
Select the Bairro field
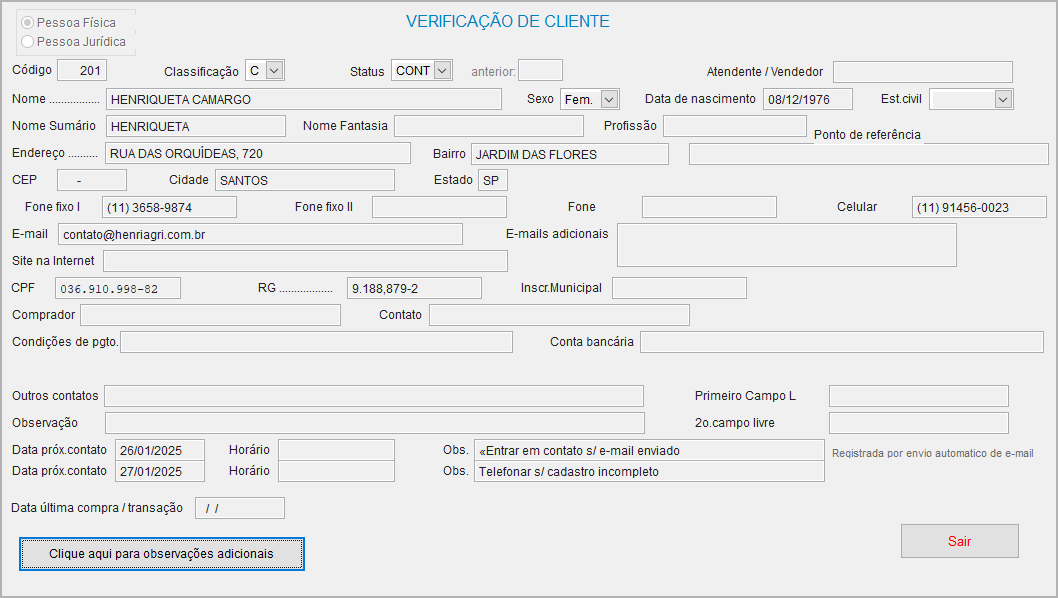pyautogui.click(x=569, y=154)
